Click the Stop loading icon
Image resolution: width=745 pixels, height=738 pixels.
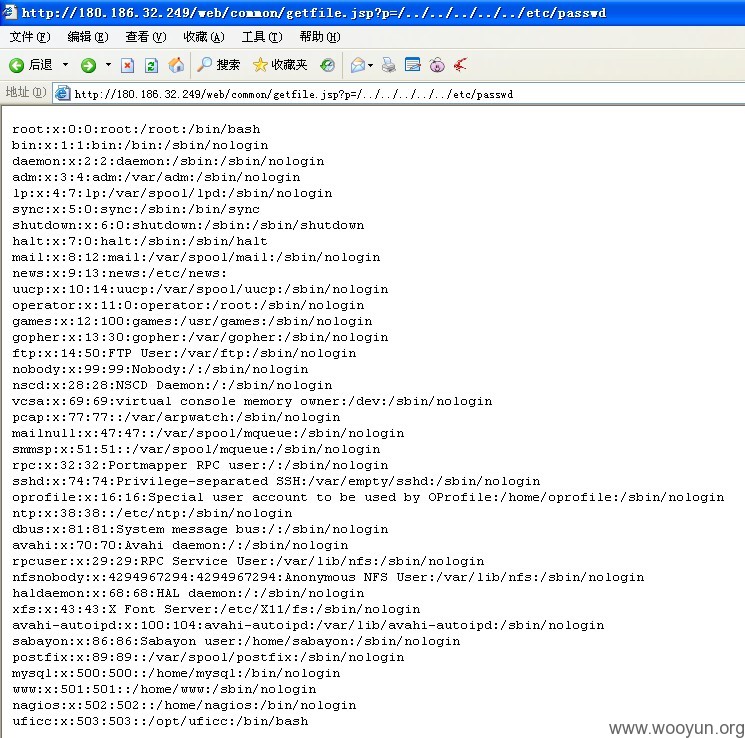pos(127,65)
